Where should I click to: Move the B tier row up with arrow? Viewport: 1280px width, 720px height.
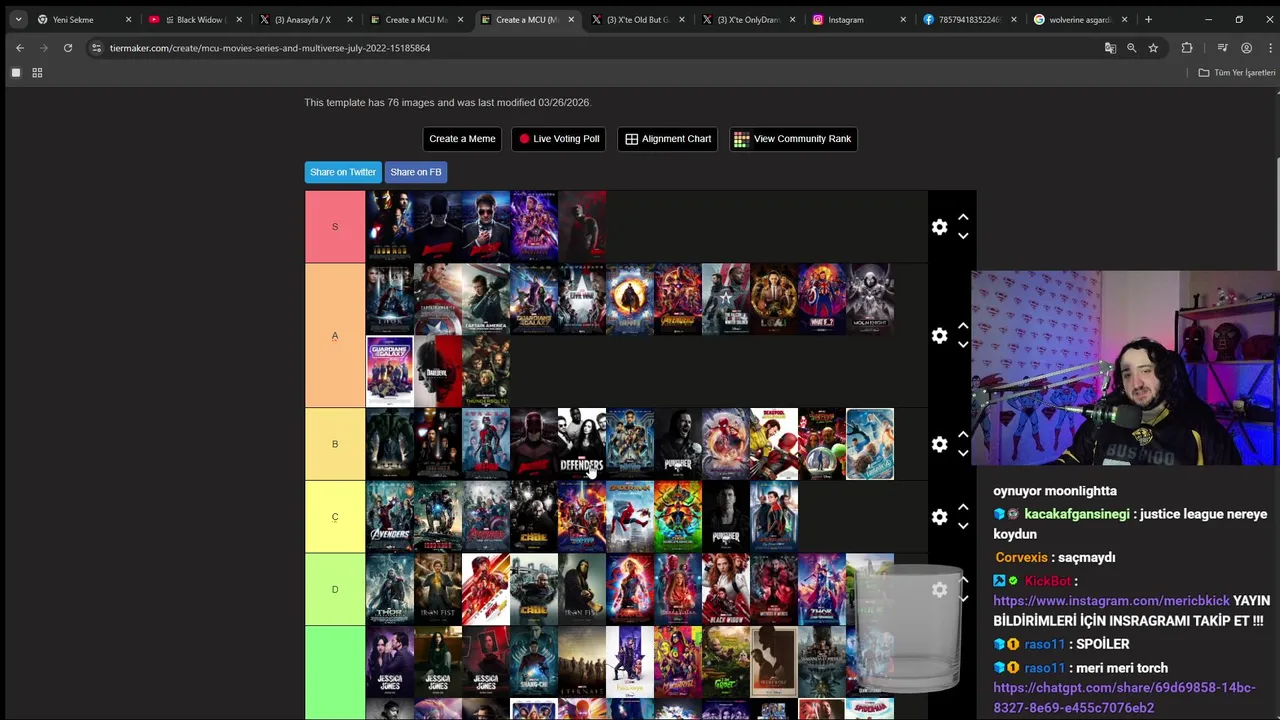pos(963,434)
